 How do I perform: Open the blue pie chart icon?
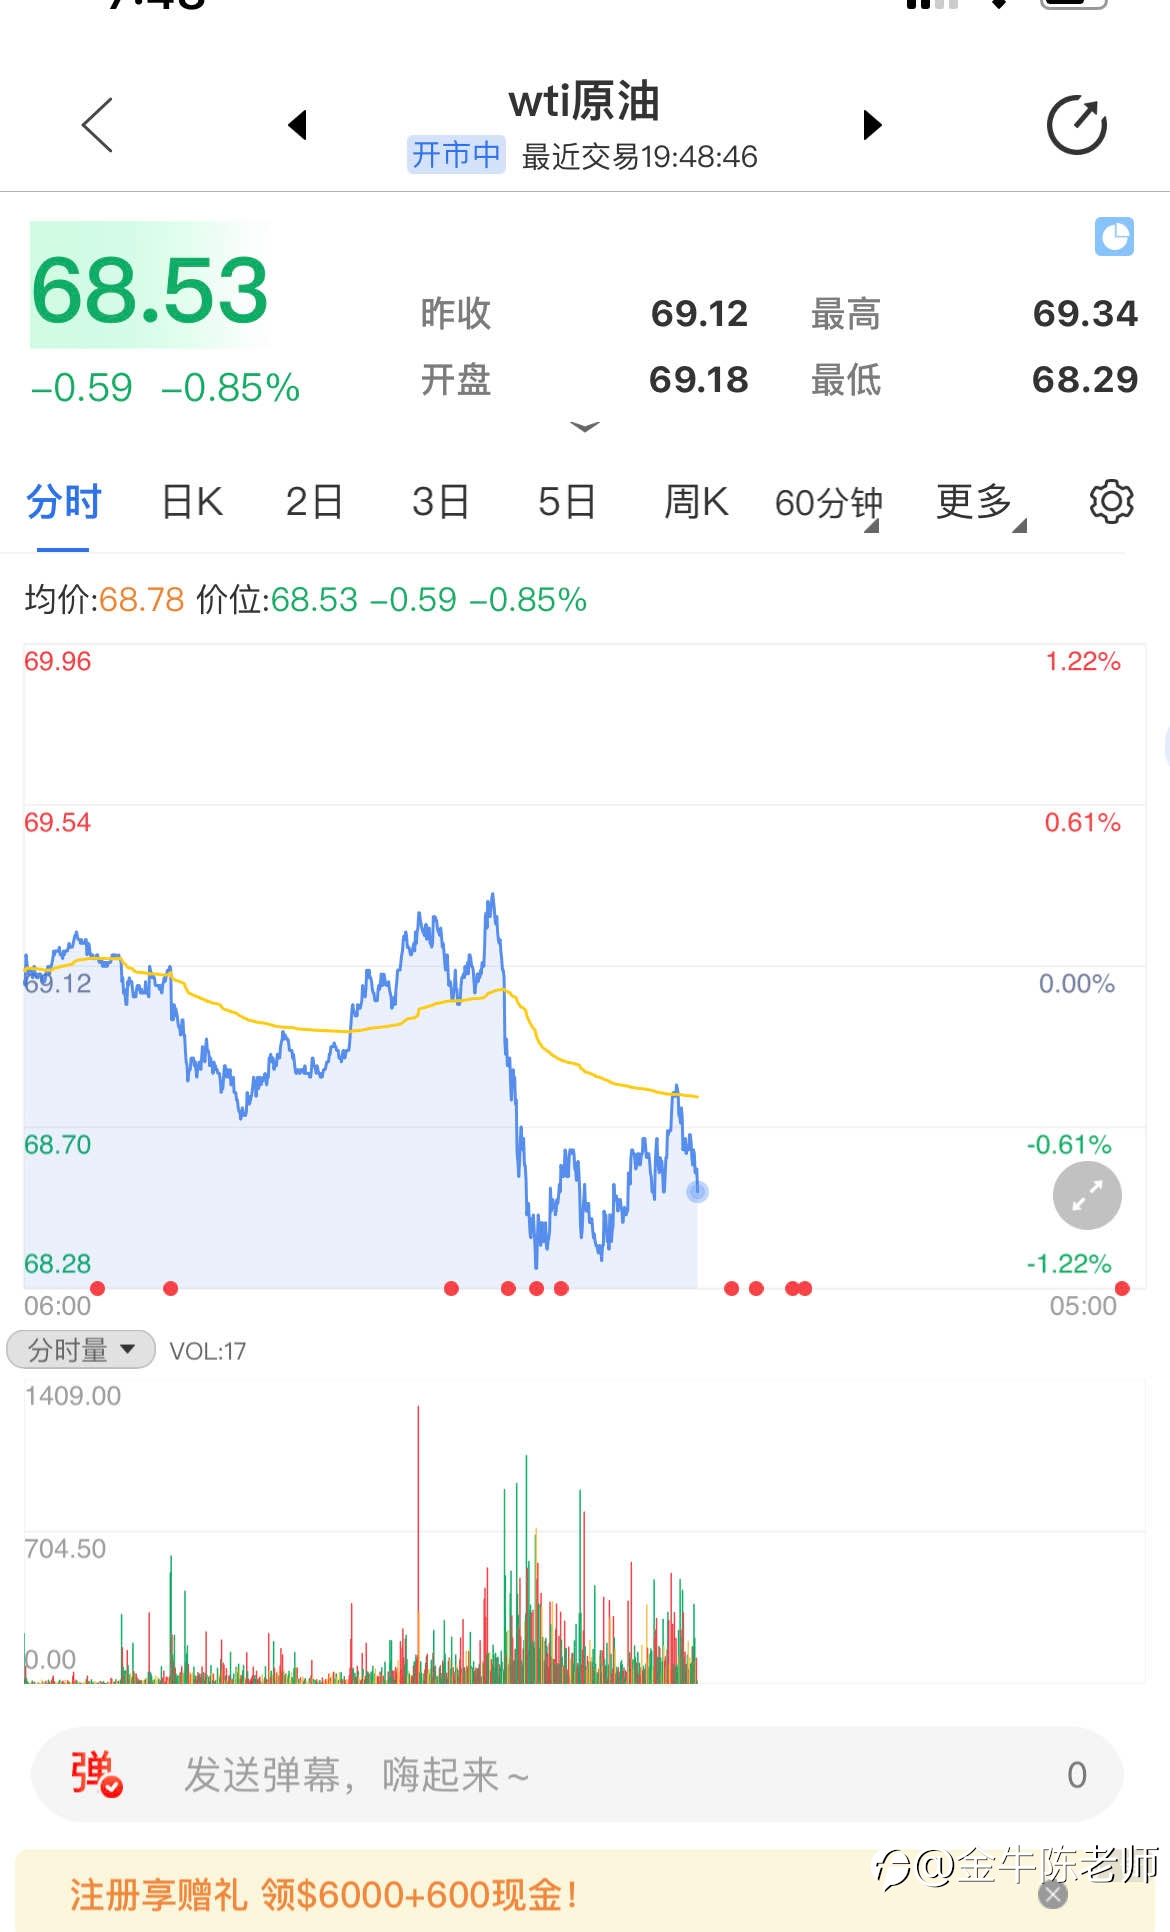[1114, 237]
